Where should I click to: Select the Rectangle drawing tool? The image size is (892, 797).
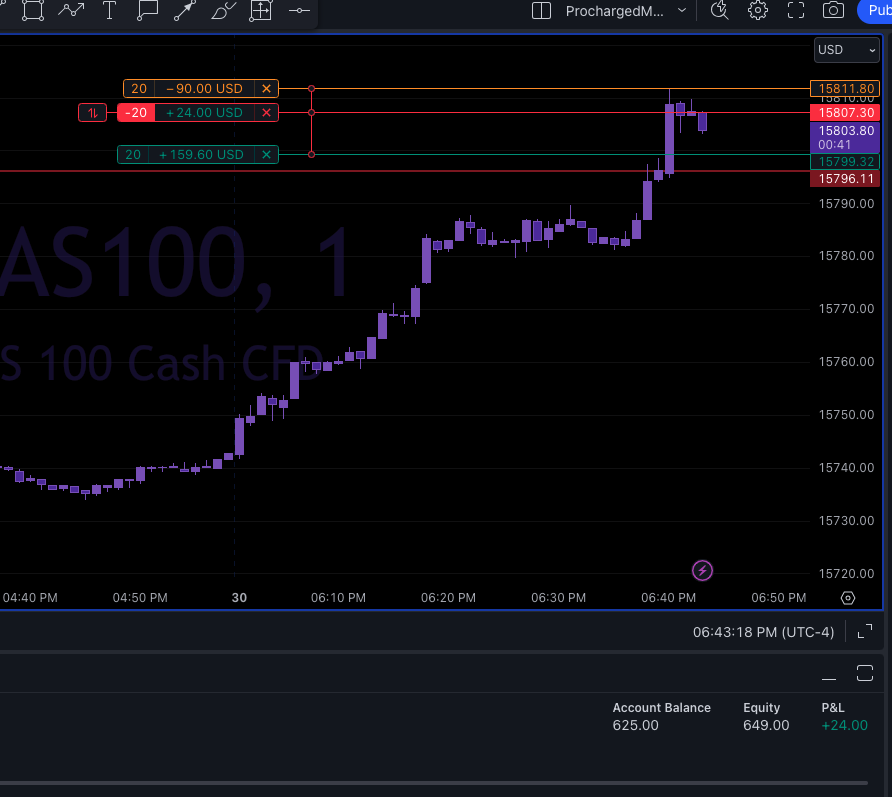pyautogui.click(x=33, y=11)
